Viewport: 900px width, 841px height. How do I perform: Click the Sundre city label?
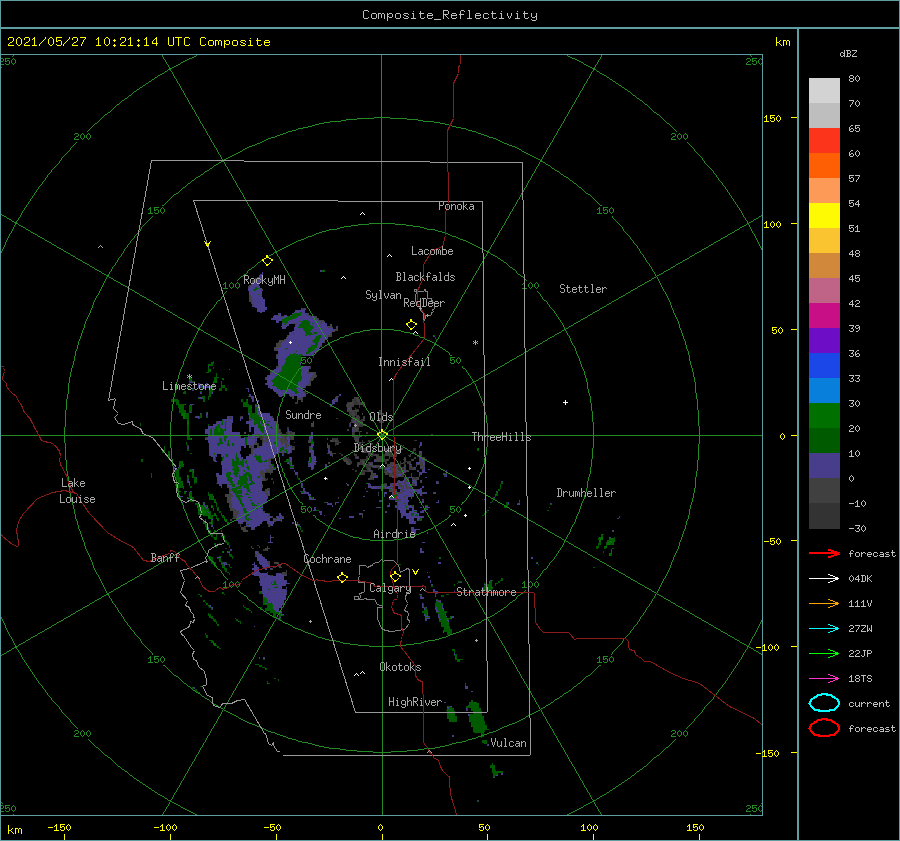point(303,414)
